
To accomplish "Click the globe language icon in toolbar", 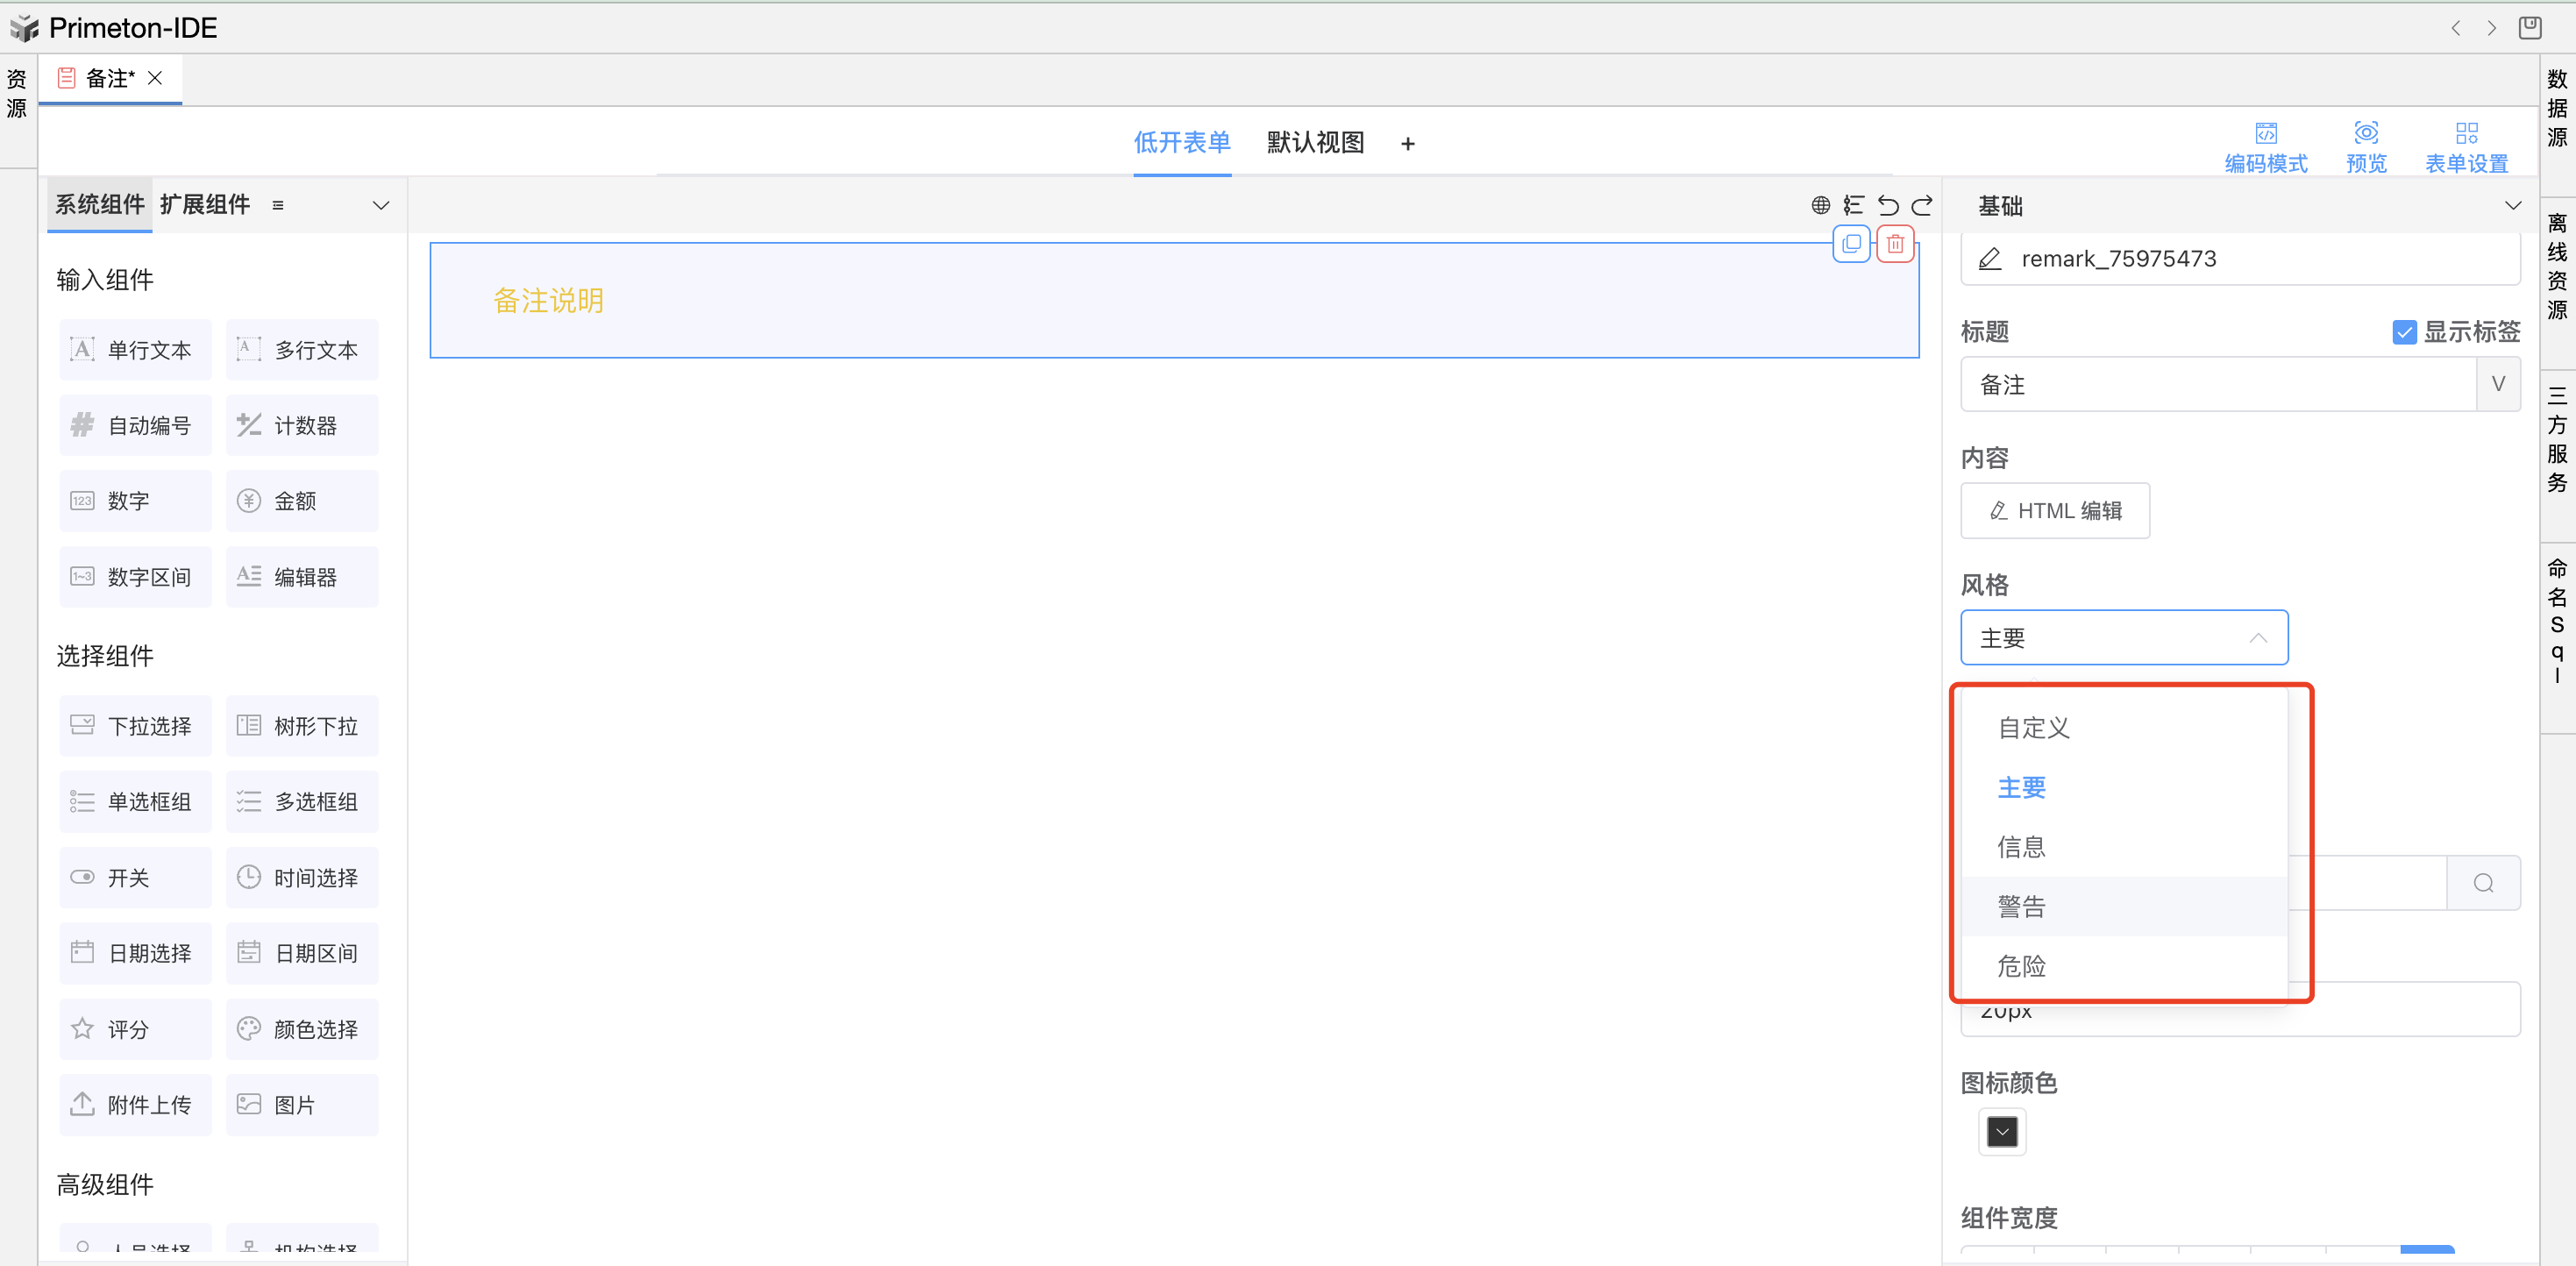I will tap(1821, 205).
